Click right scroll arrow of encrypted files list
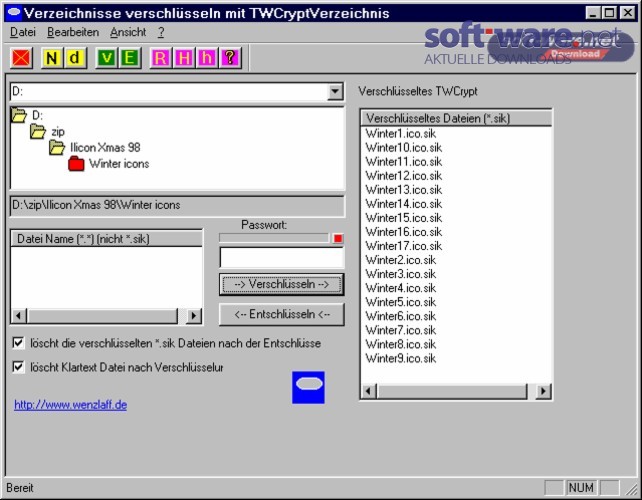Image resolution: width=642 pixels, height=500 pixels. tap(543, 391)
